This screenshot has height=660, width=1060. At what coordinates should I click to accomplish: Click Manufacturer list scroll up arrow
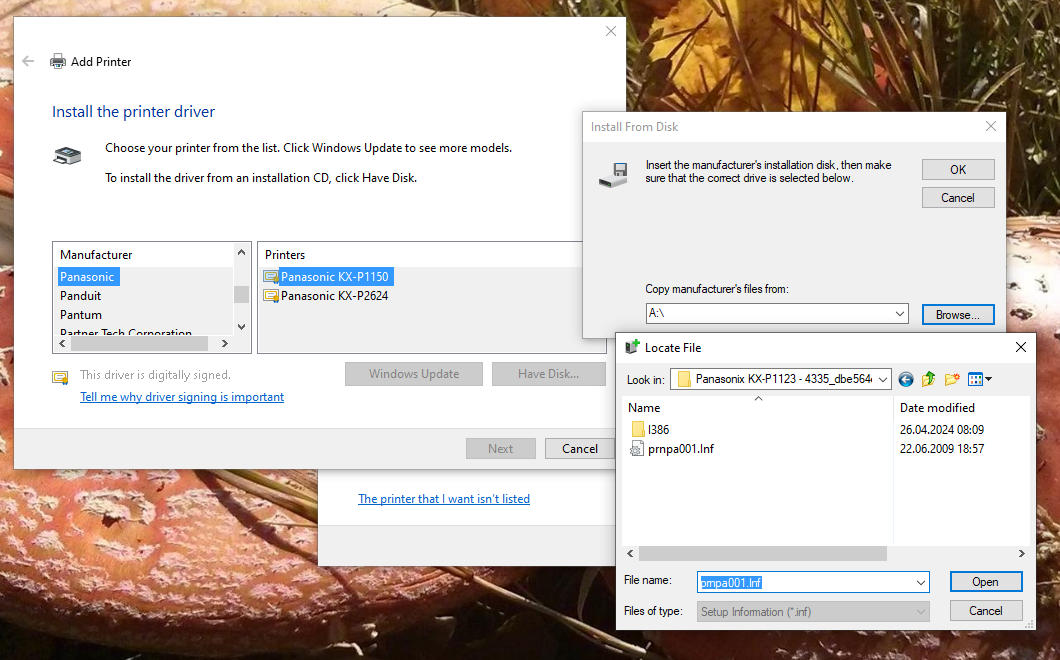pos(241,252)
